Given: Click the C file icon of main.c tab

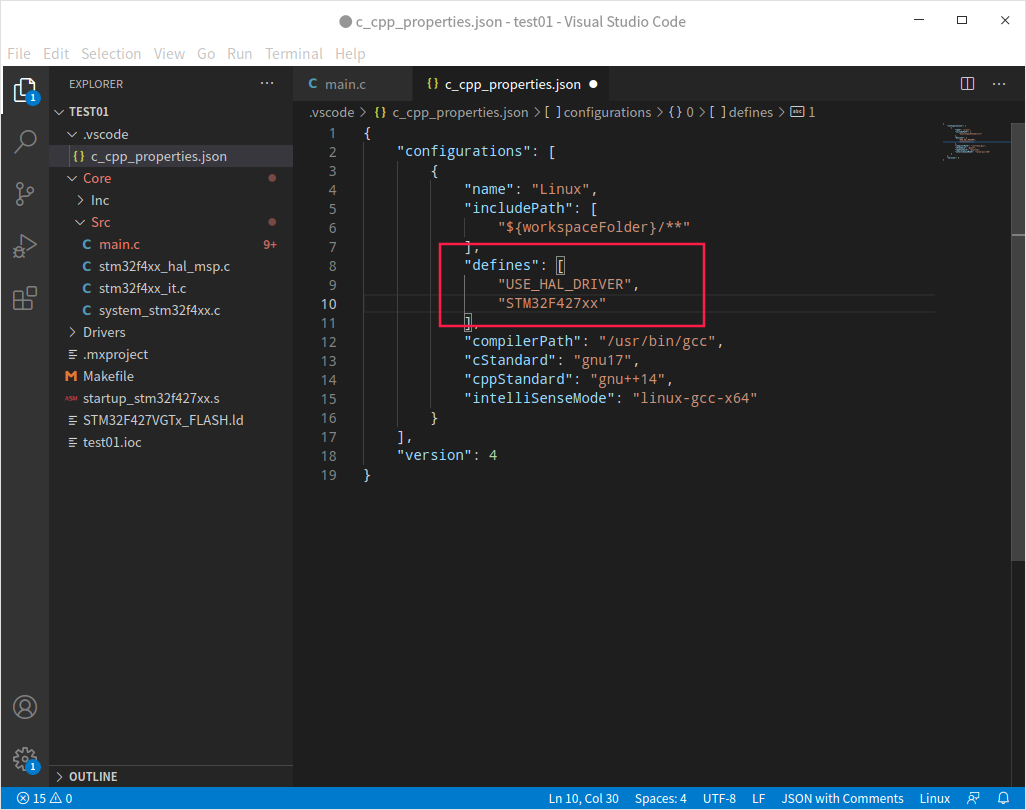Looking at the screenshot, I should pyautogui.click(x=313, y=84).
